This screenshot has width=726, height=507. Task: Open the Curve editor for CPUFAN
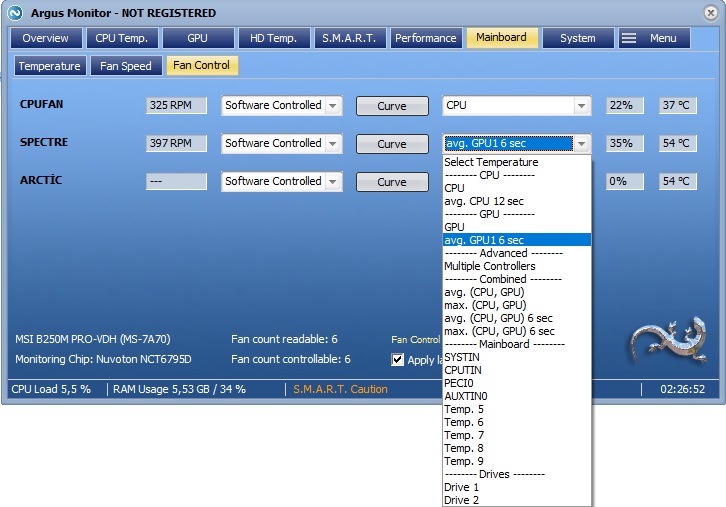pos(392,106)
